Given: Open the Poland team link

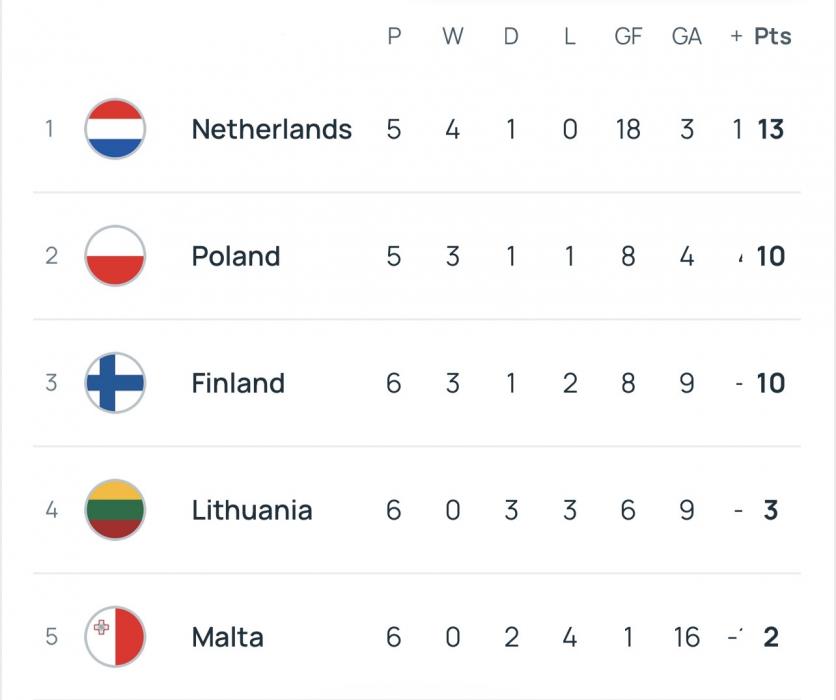Looking at the screenshot, I should click(x=235, y=256).
